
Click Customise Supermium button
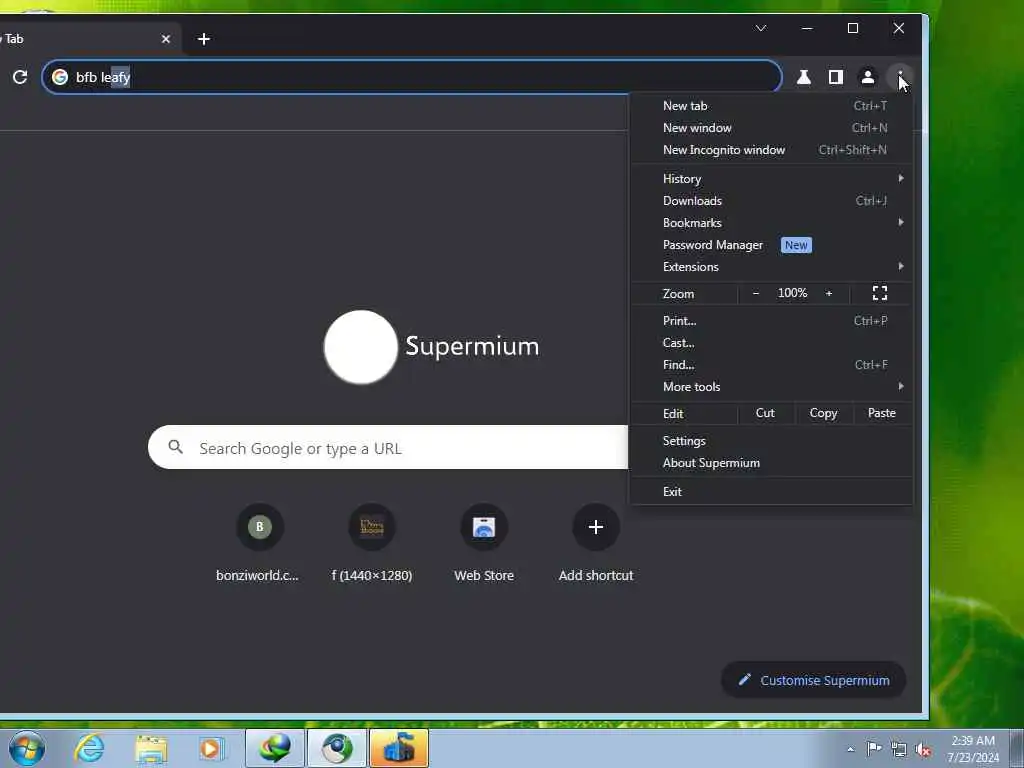[x=814, y=680]
